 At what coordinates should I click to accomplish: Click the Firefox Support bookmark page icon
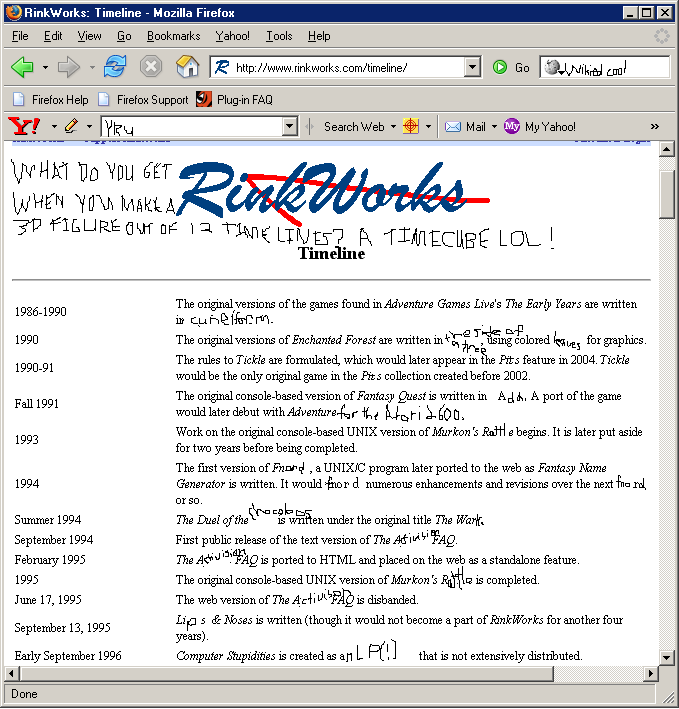tap(104, 99)
